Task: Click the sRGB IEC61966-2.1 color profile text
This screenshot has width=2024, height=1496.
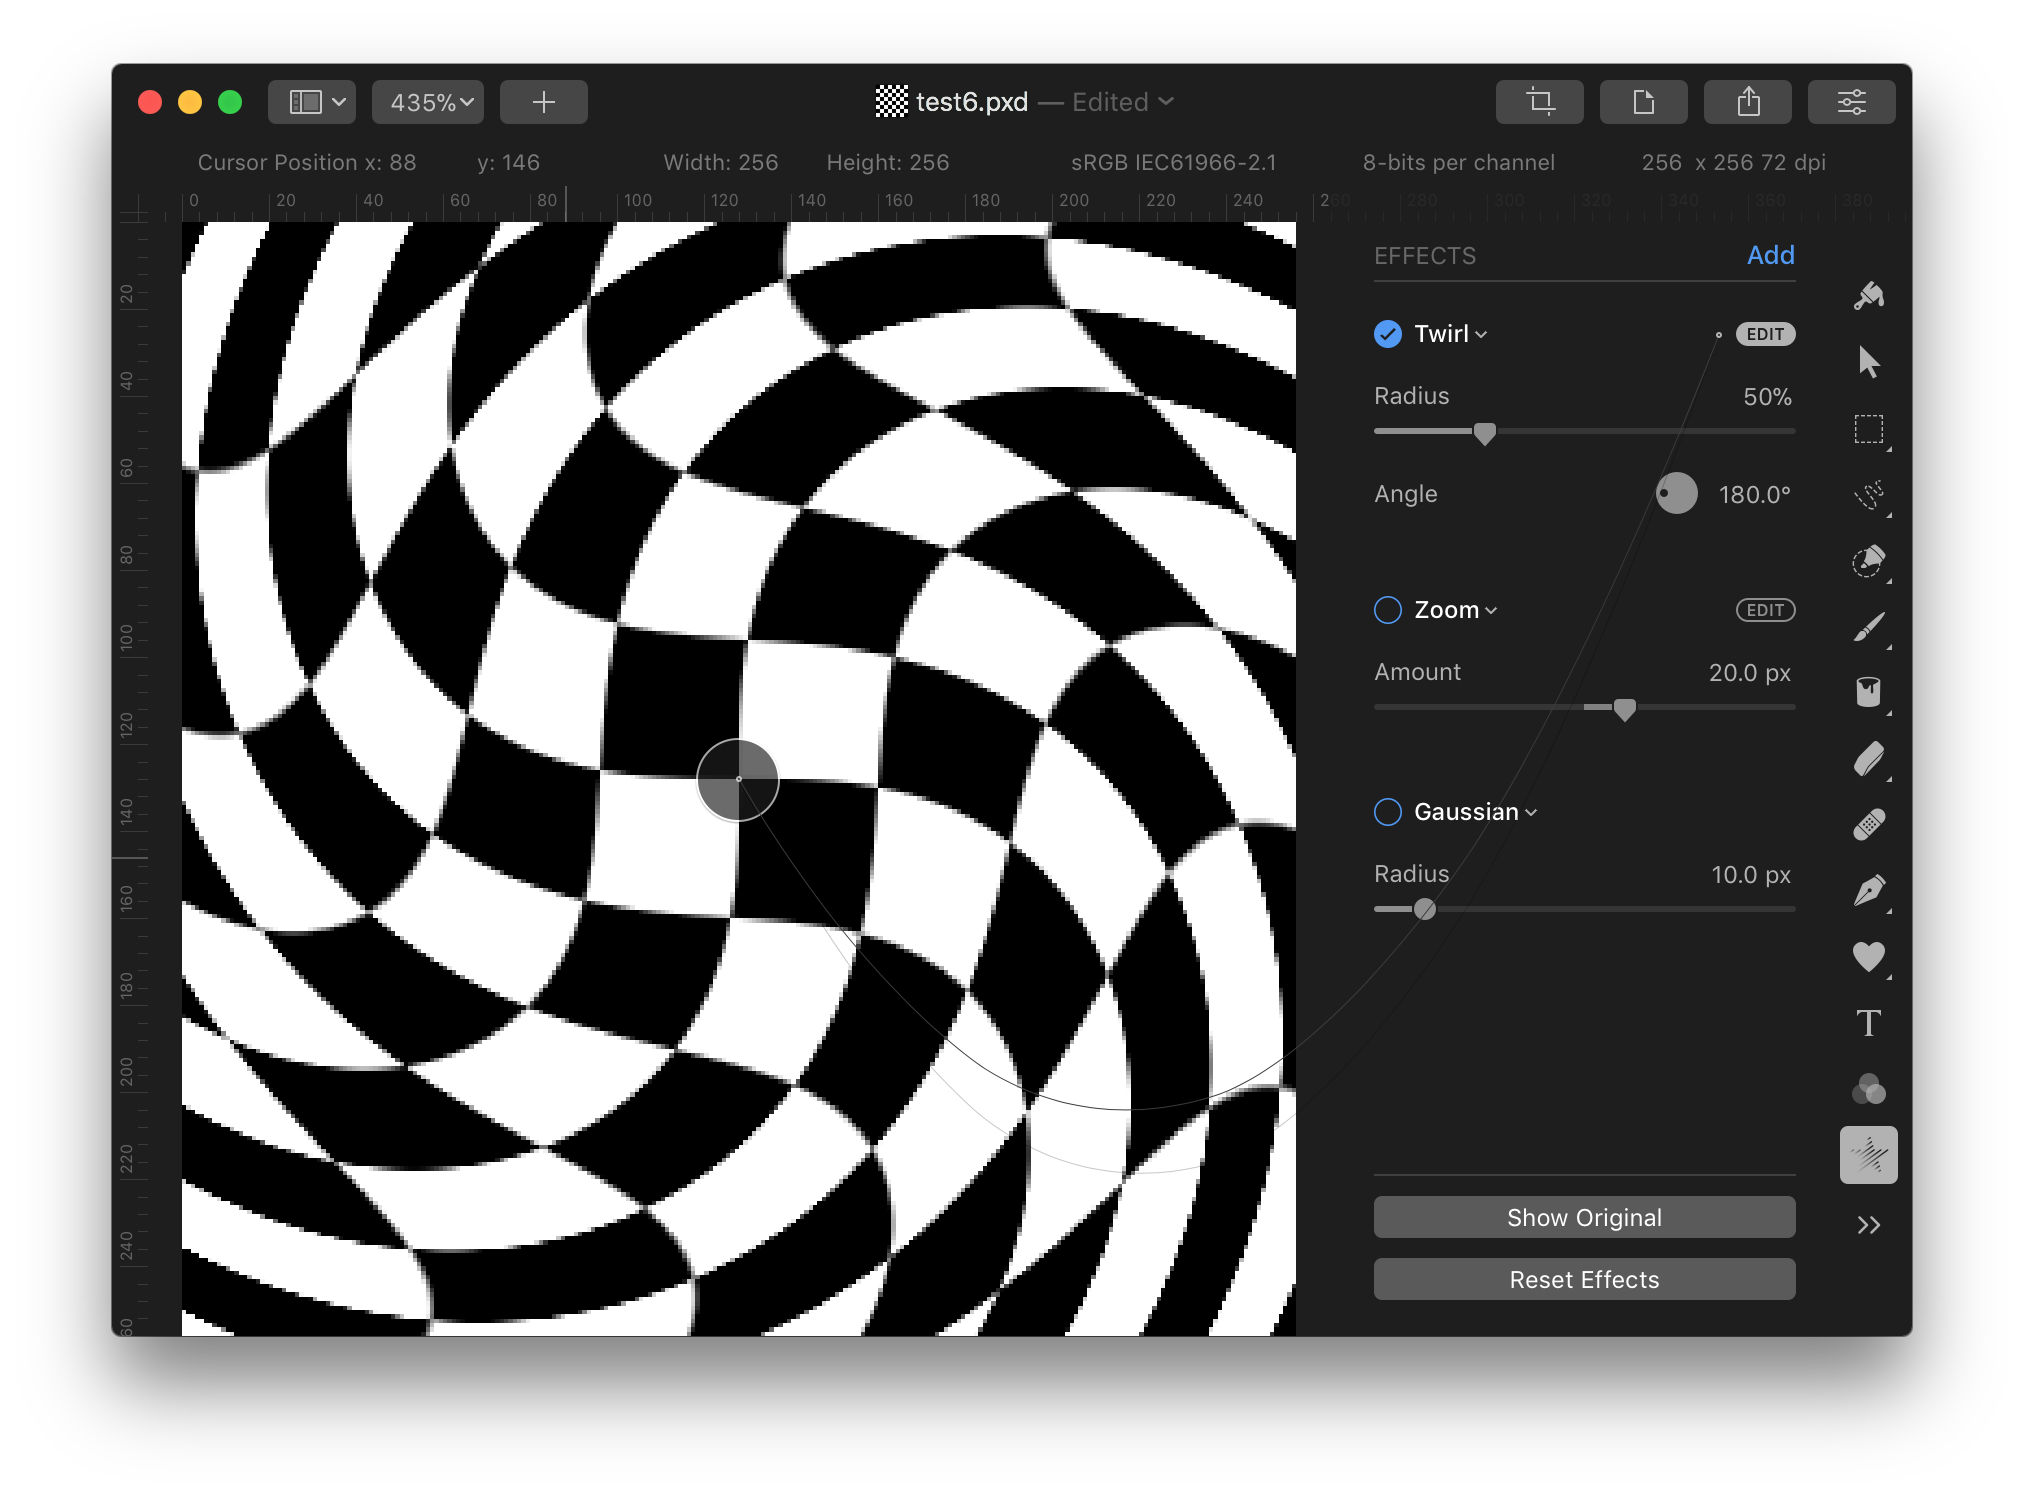Action: point(1174,162)
